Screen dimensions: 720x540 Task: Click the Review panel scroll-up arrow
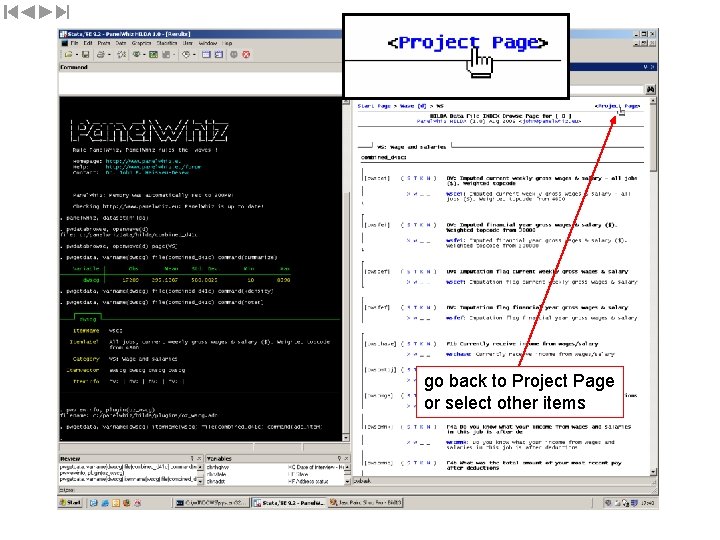200,467
